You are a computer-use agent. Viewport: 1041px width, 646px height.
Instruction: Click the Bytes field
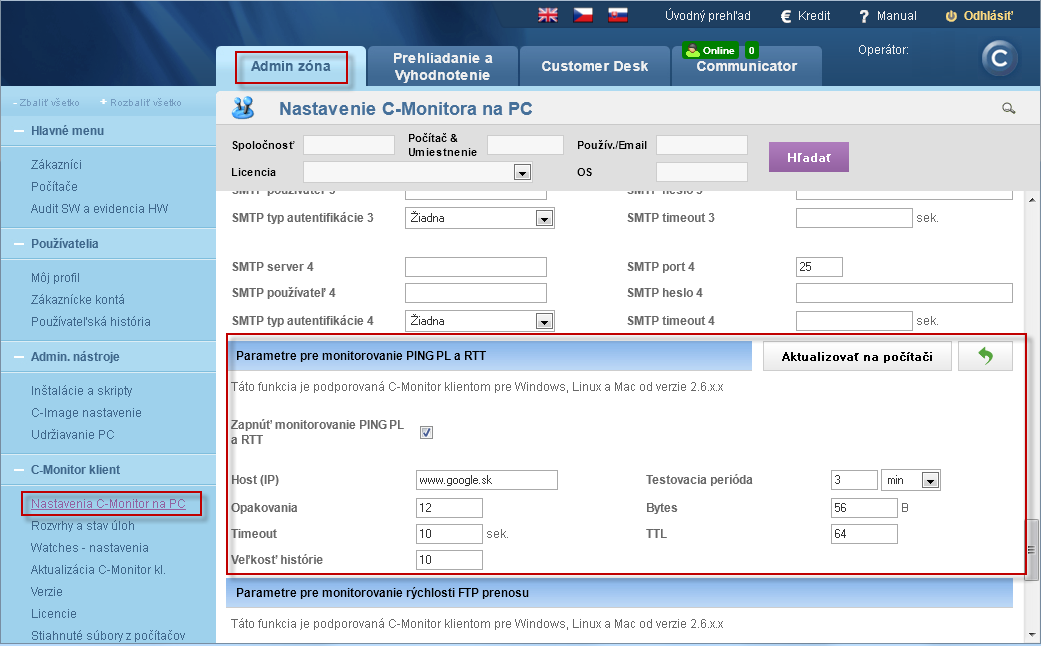864,508
